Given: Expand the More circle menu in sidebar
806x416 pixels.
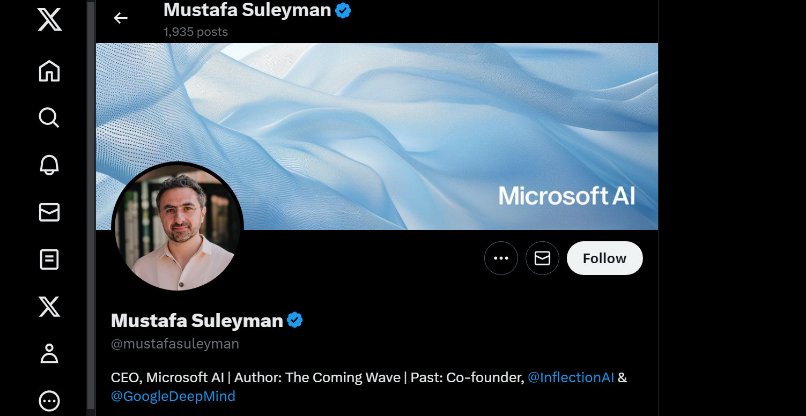Looking at the screenshot, I should pyautogui.click(x=49, y=401).
